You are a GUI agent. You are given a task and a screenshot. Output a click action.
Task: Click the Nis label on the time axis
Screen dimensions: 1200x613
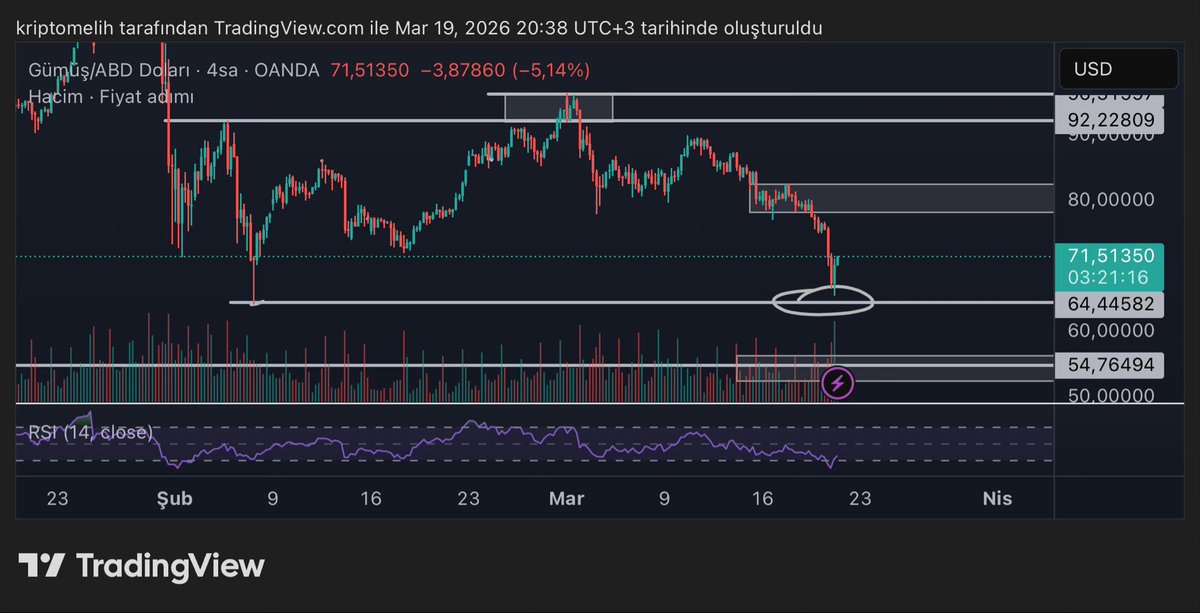pyautogui.click(x=997, y=497)
